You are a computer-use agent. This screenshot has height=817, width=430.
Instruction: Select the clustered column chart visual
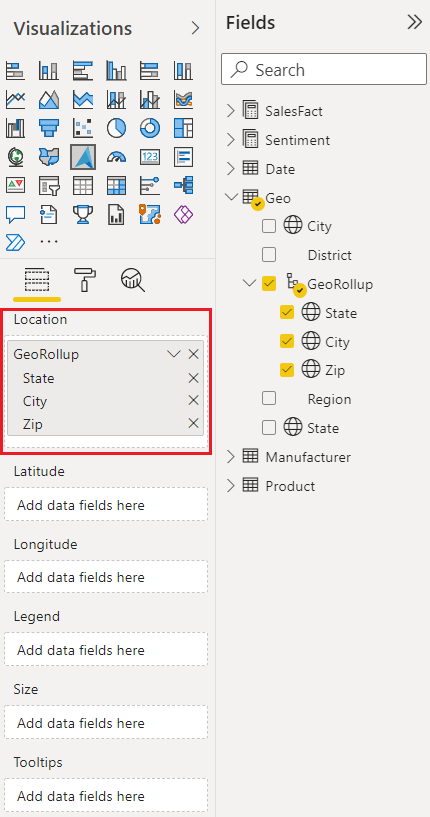[x=116, y=70]
